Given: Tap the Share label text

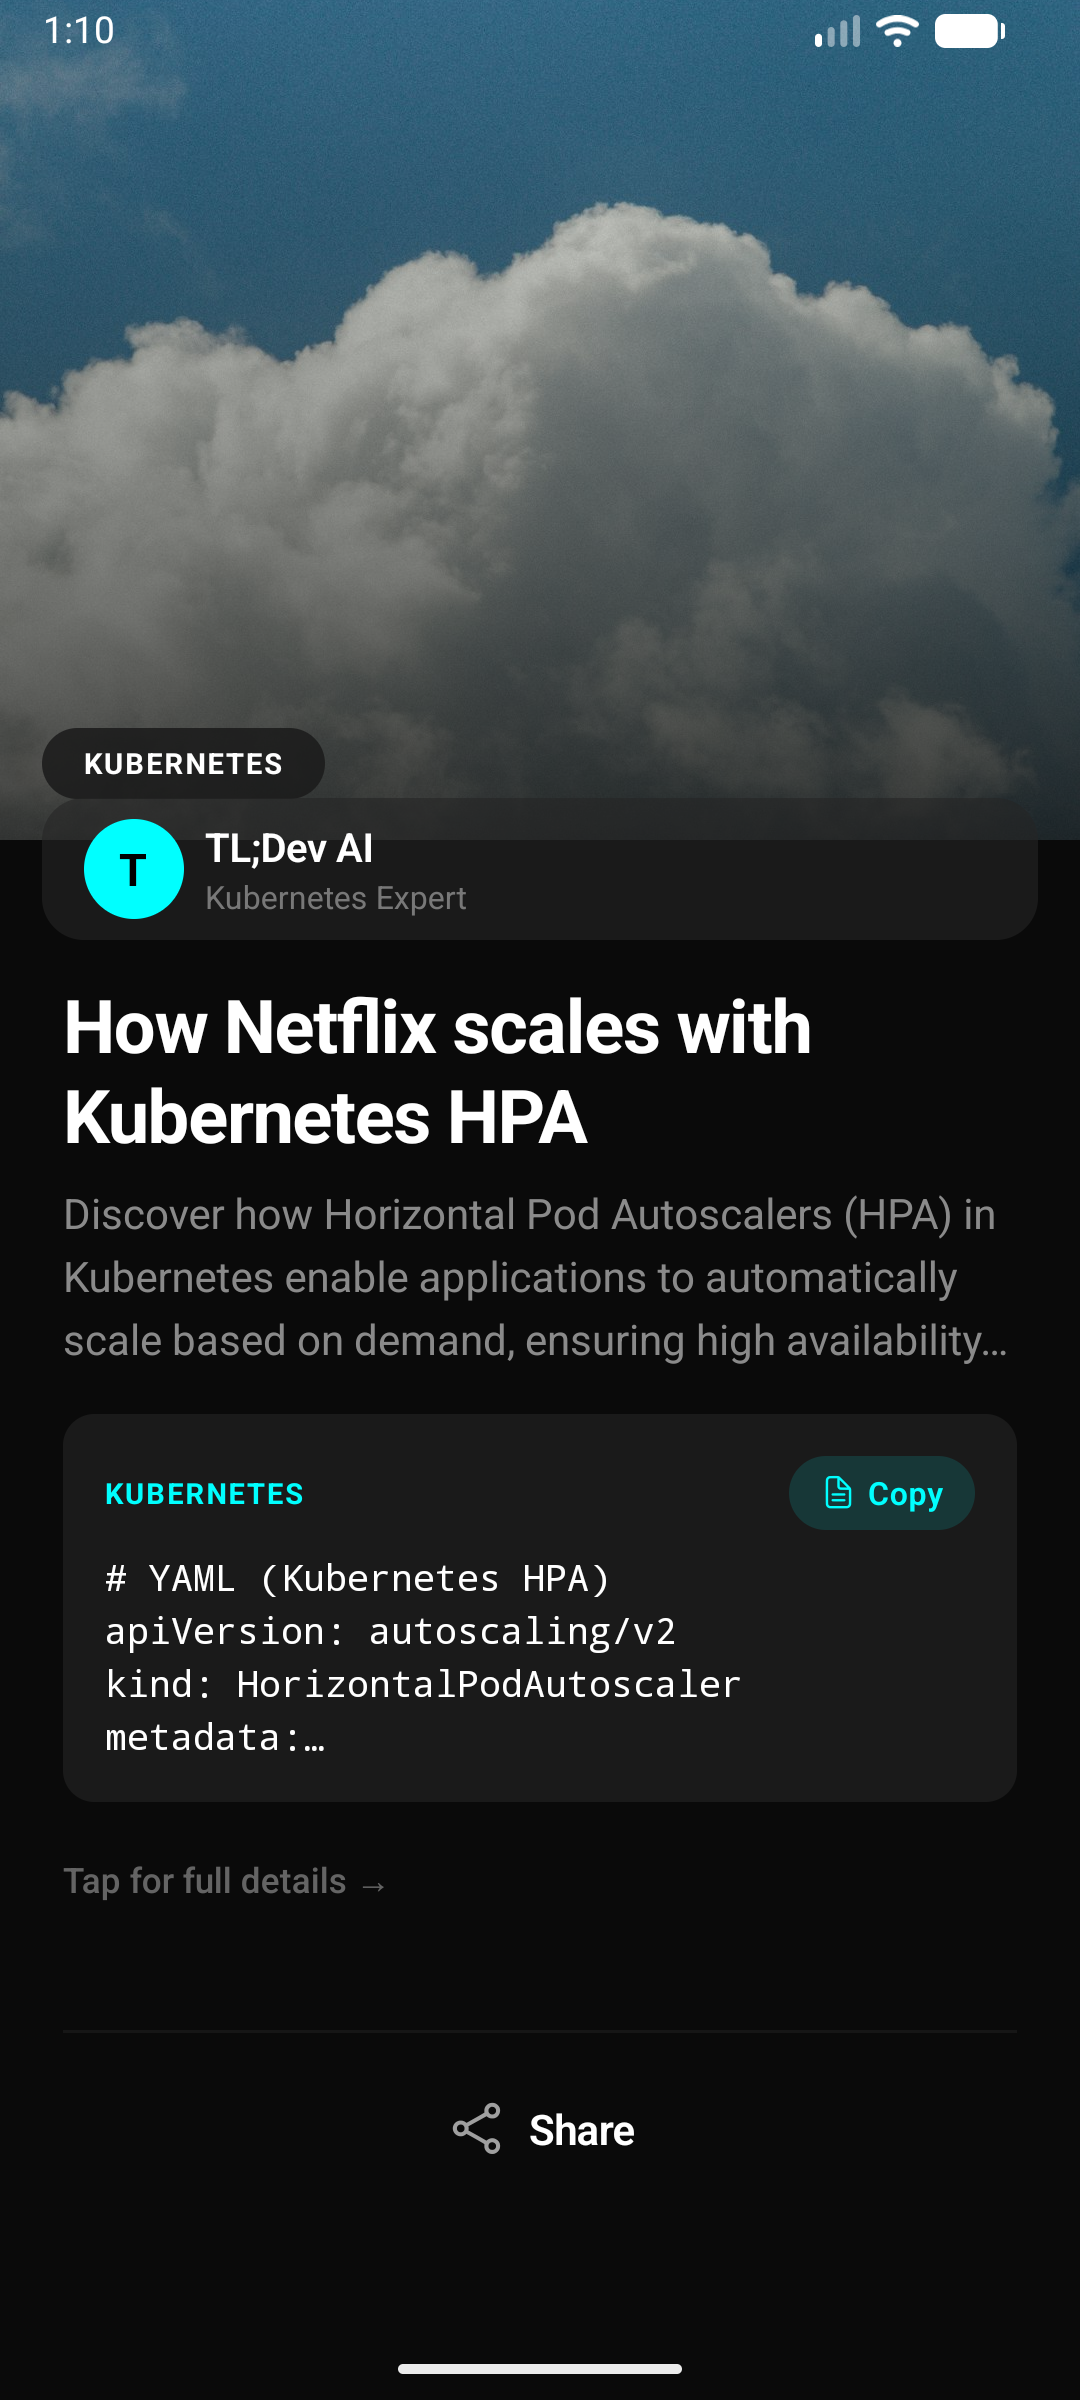Looking at the screenshot, I should point(582,2130).
